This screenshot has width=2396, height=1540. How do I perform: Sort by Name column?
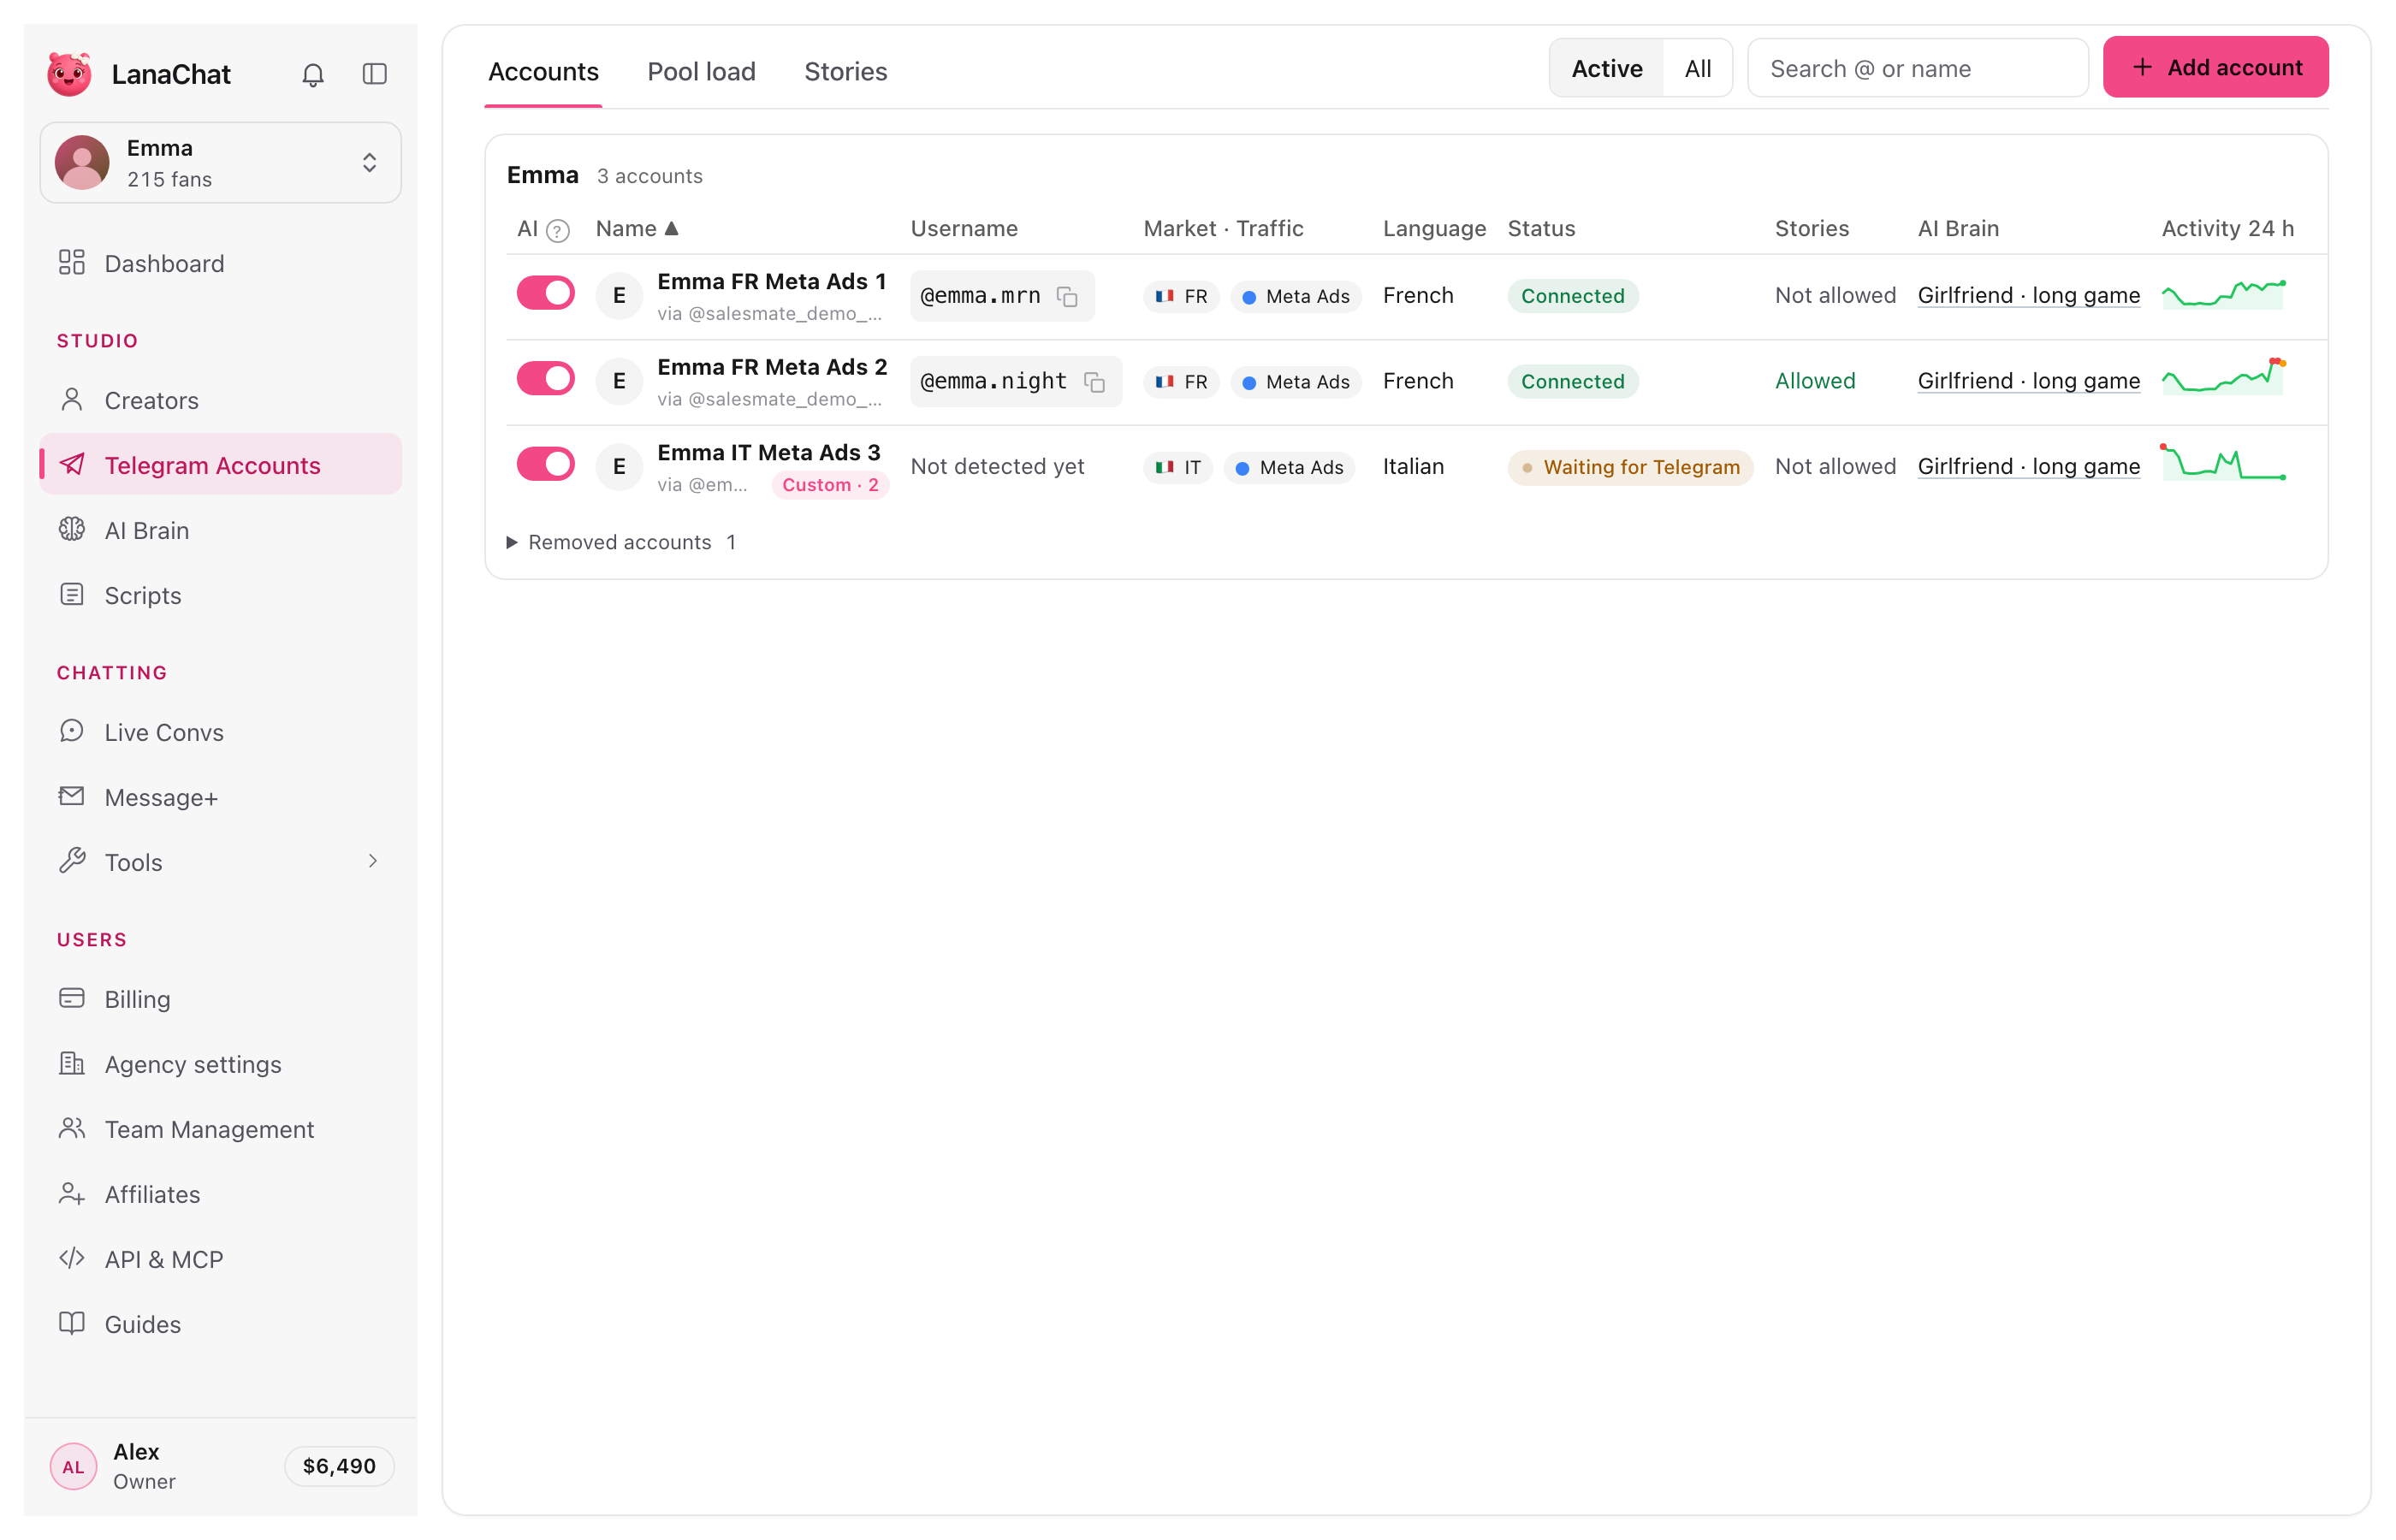pyautogui.click(x=637, y=229)
